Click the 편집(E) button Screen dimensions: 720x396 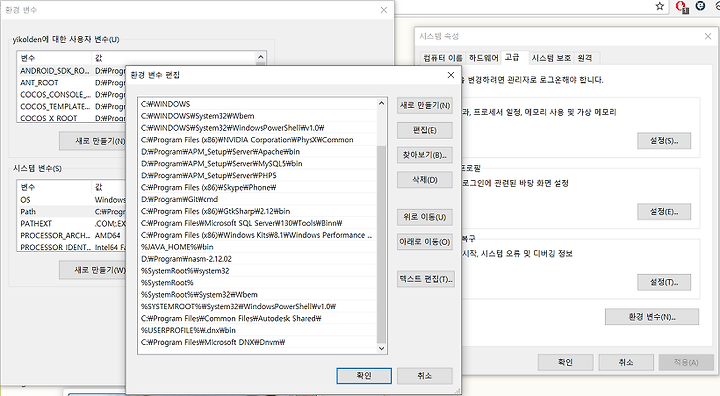[x=425, y=130]
